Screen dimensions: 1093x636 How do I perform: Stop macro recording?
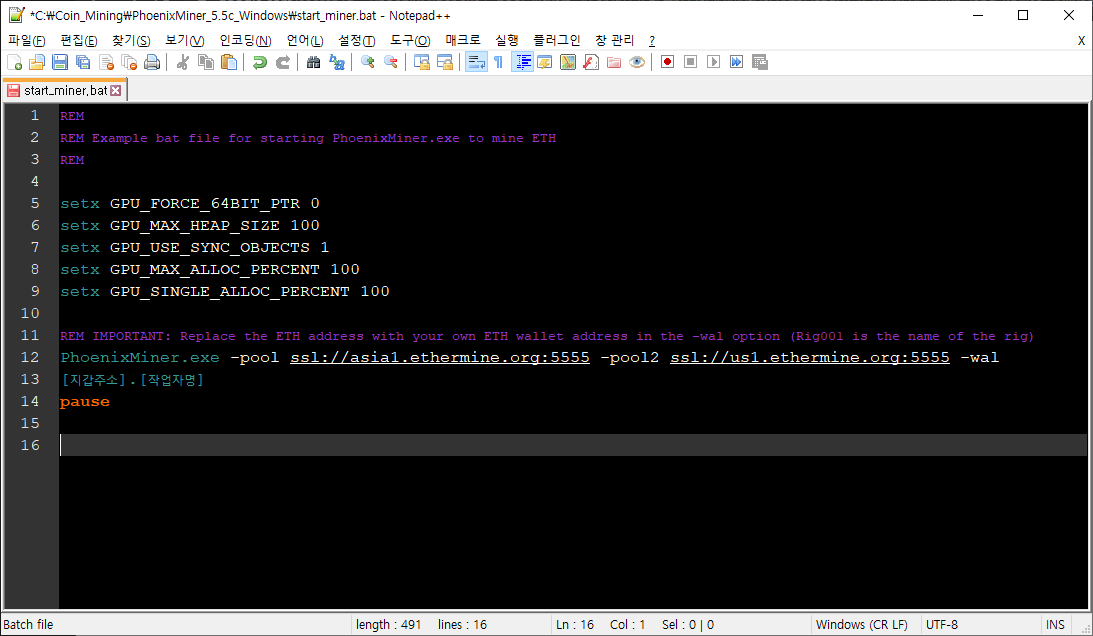click(690, 62)
